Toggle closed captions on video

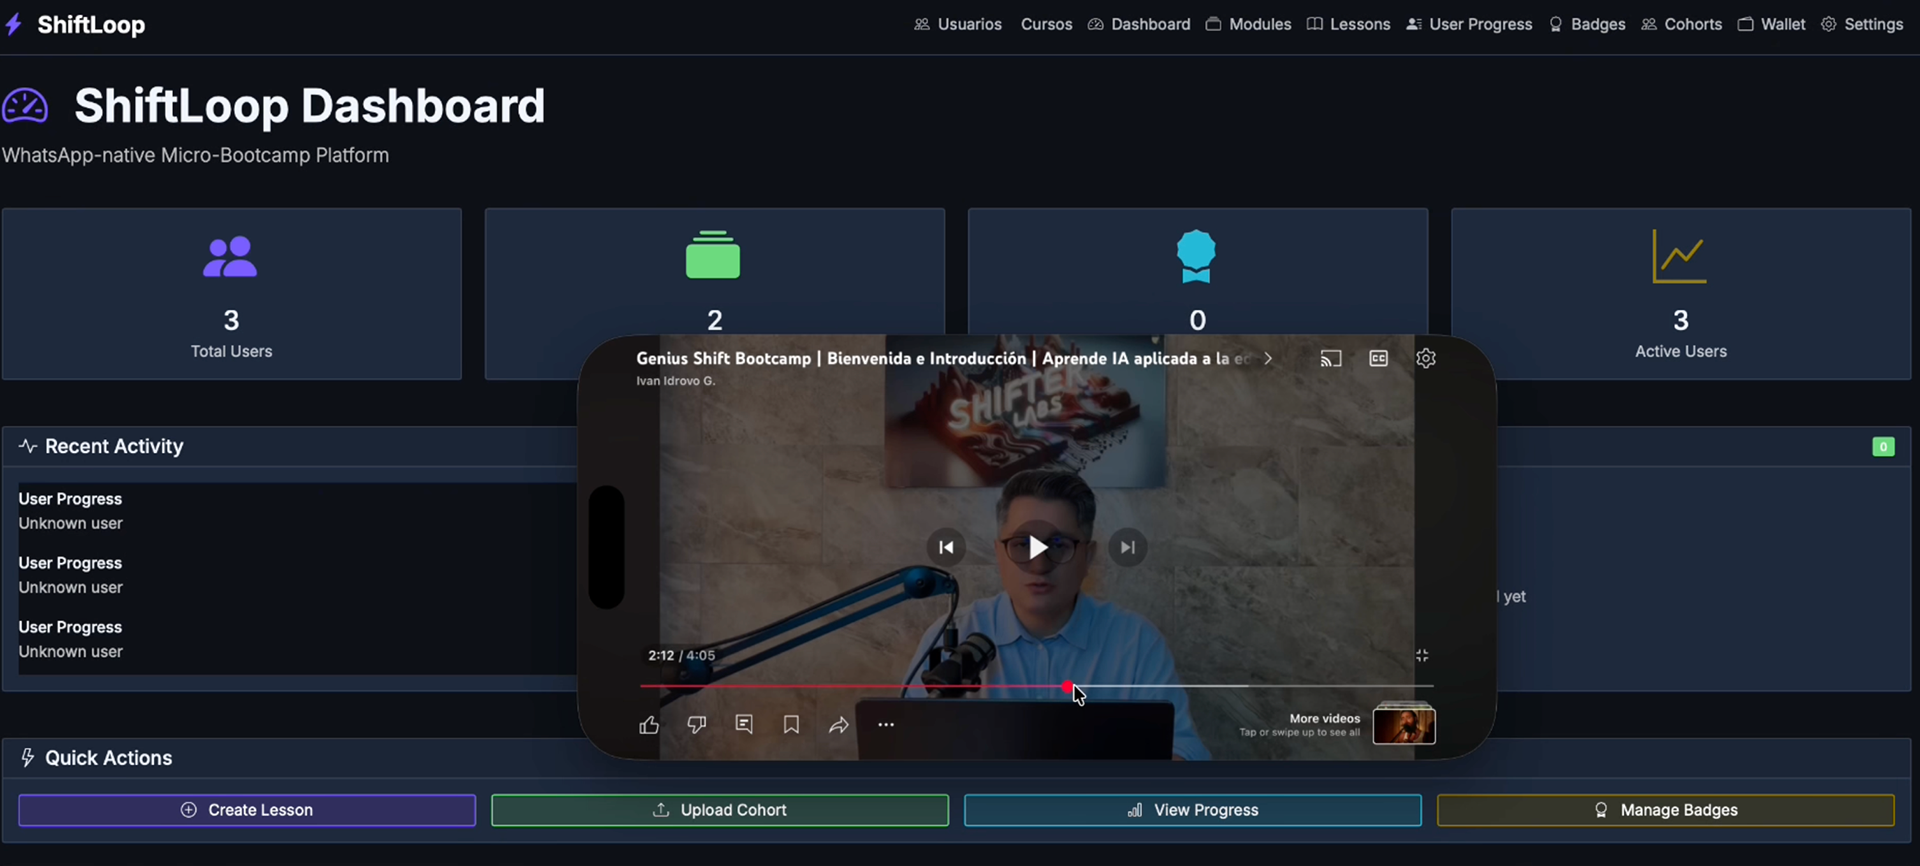pyautogui.click(x=1378, y=358)
